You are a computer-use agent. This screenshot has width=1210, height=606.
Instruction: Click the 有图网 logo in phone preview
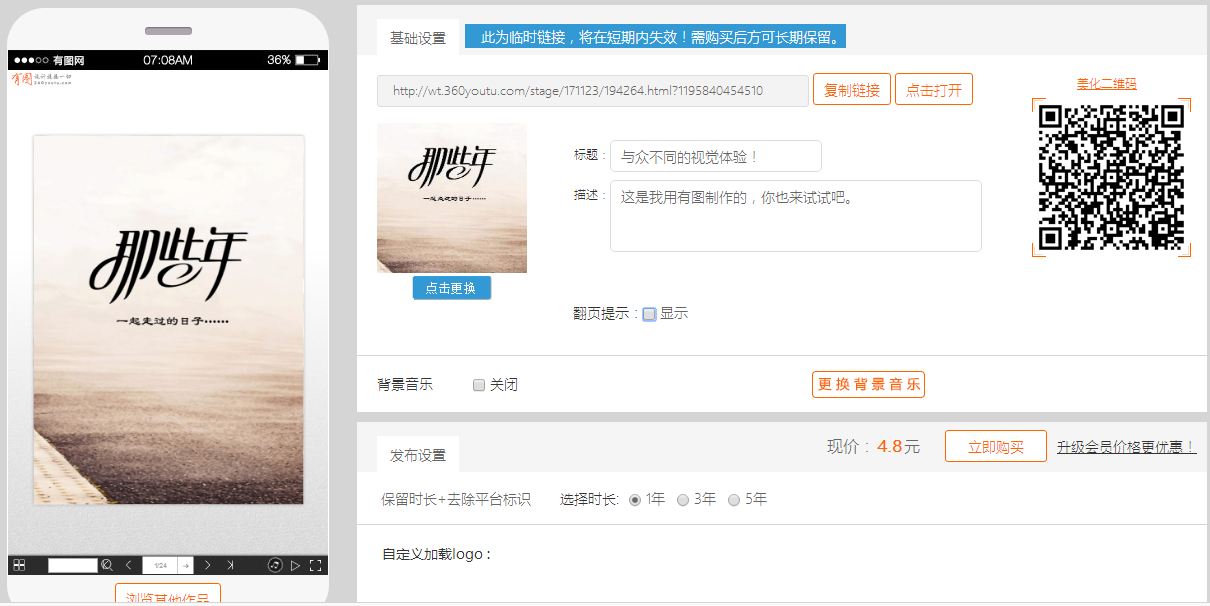[x=42, y=79]
